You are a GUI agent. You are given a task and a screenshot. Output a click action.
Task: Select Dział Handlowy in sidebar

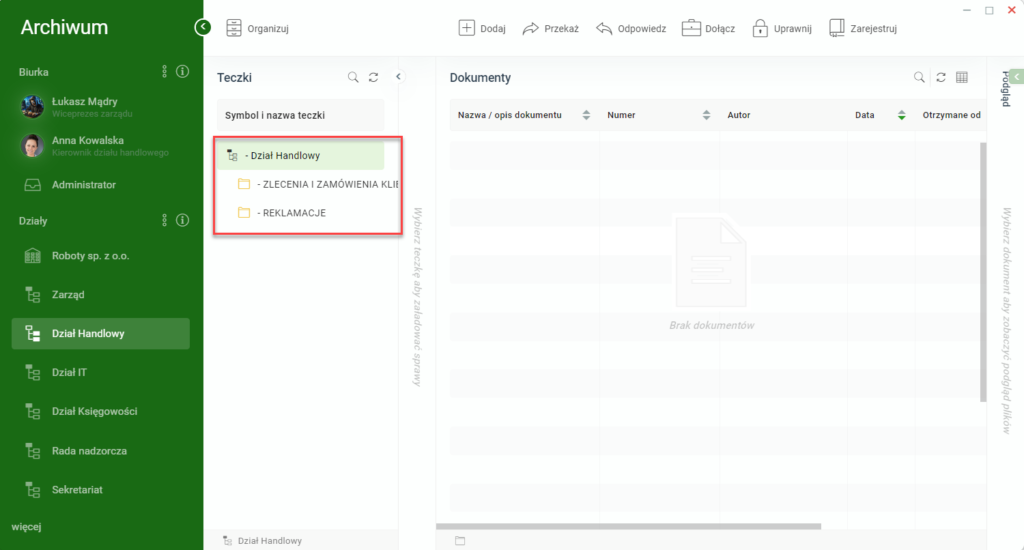click(x=101, y=334)
